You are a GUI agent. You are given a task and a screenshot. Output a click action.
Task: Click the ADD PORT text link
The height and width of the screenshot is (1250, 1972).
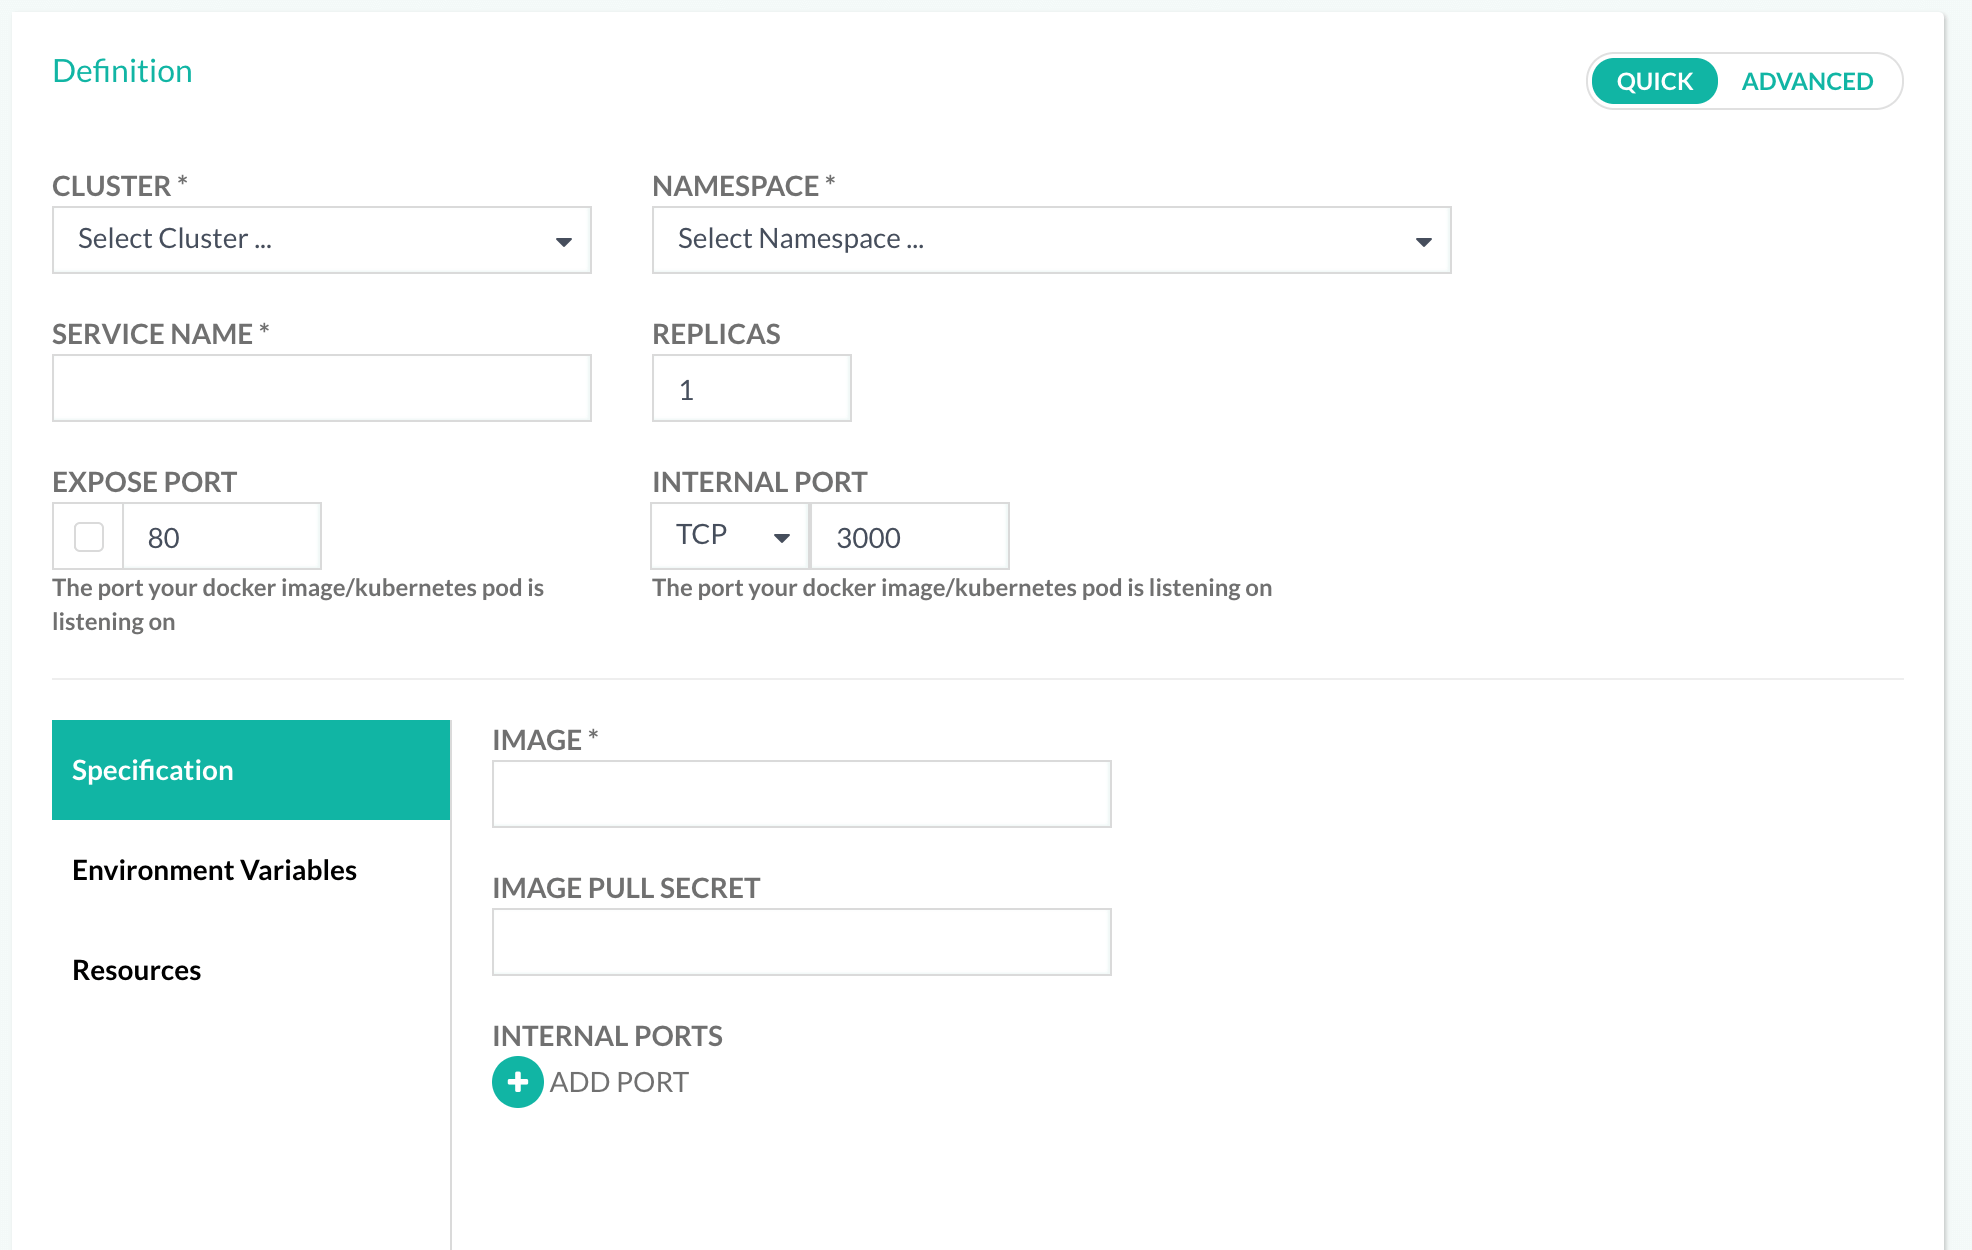[x=619, y=1082]
